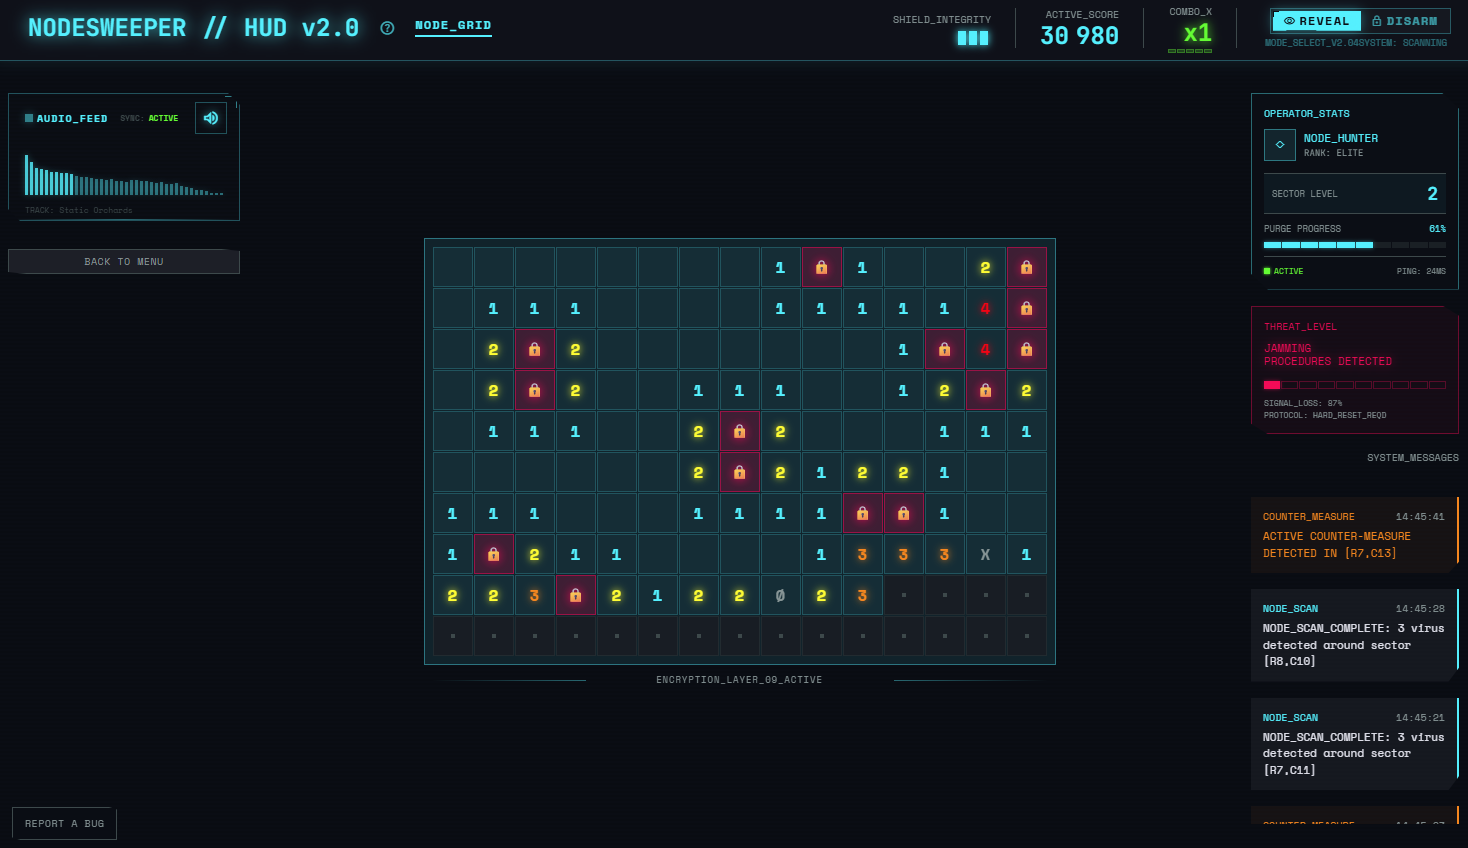The image size is (1468, 848).
Task: Click the PING: 24MS readout
Action: pos(1421,271)
